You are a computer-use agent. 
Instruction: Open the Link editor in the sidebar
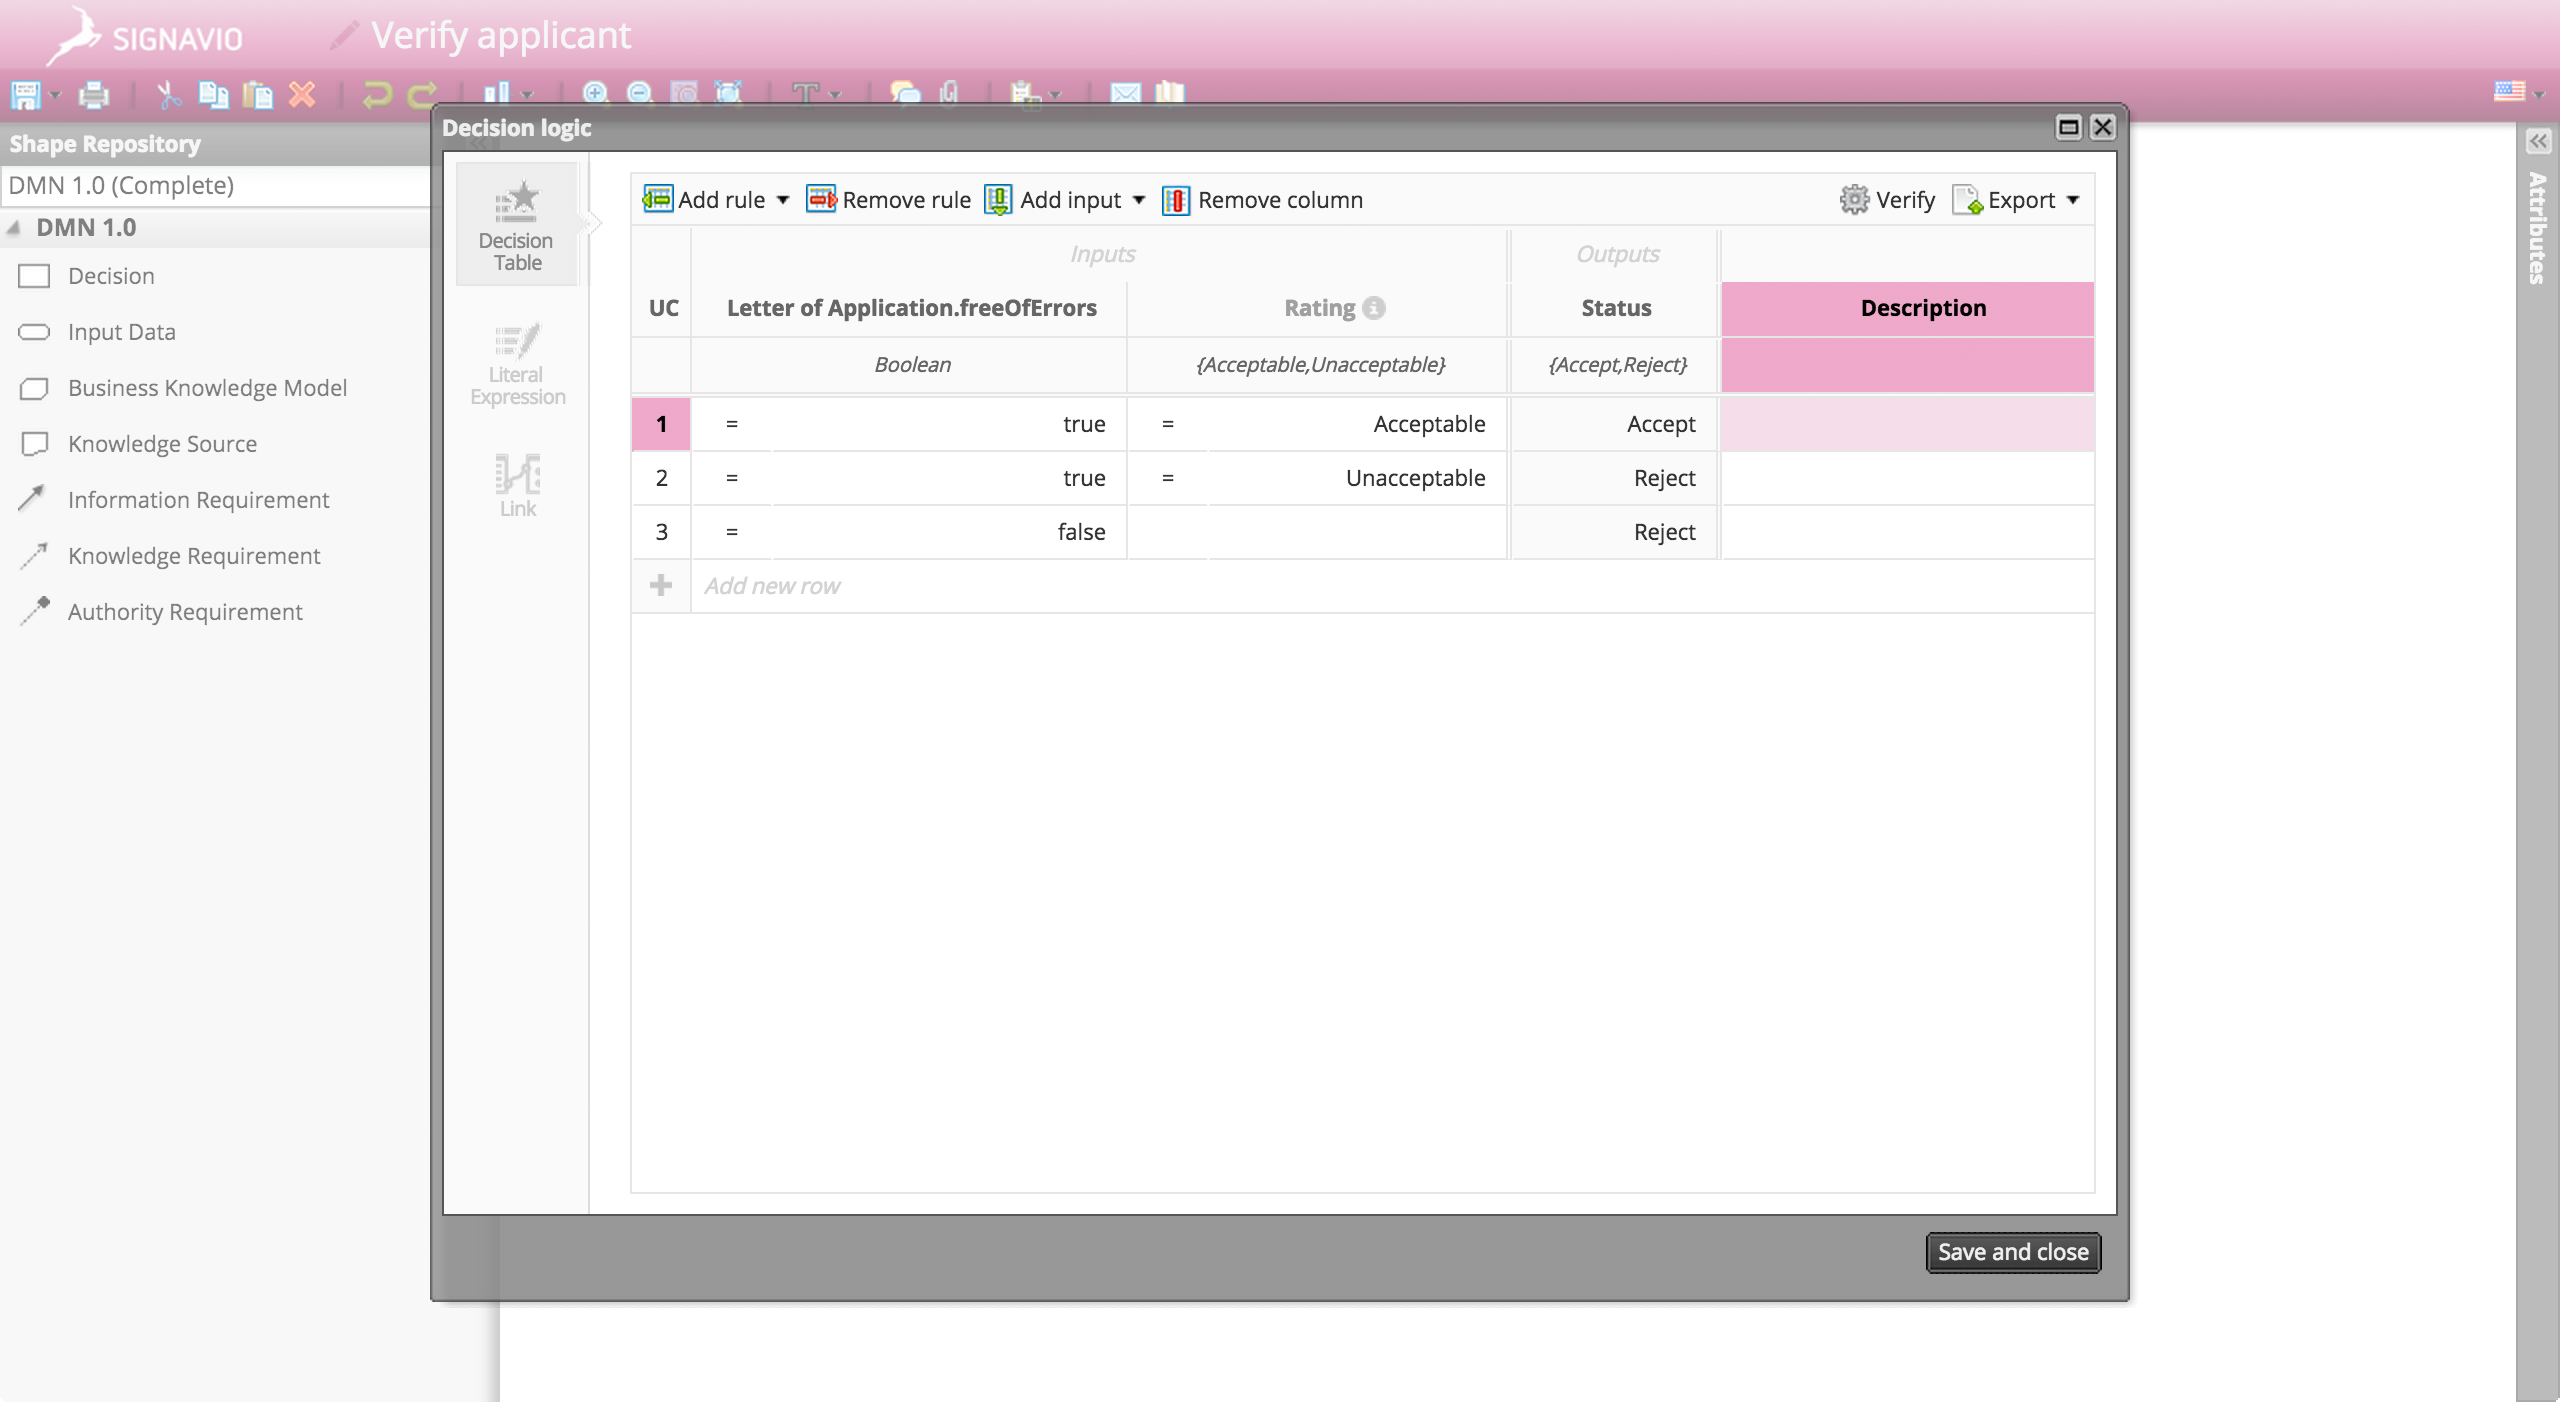pyautogui.click(x=517, y=485)
